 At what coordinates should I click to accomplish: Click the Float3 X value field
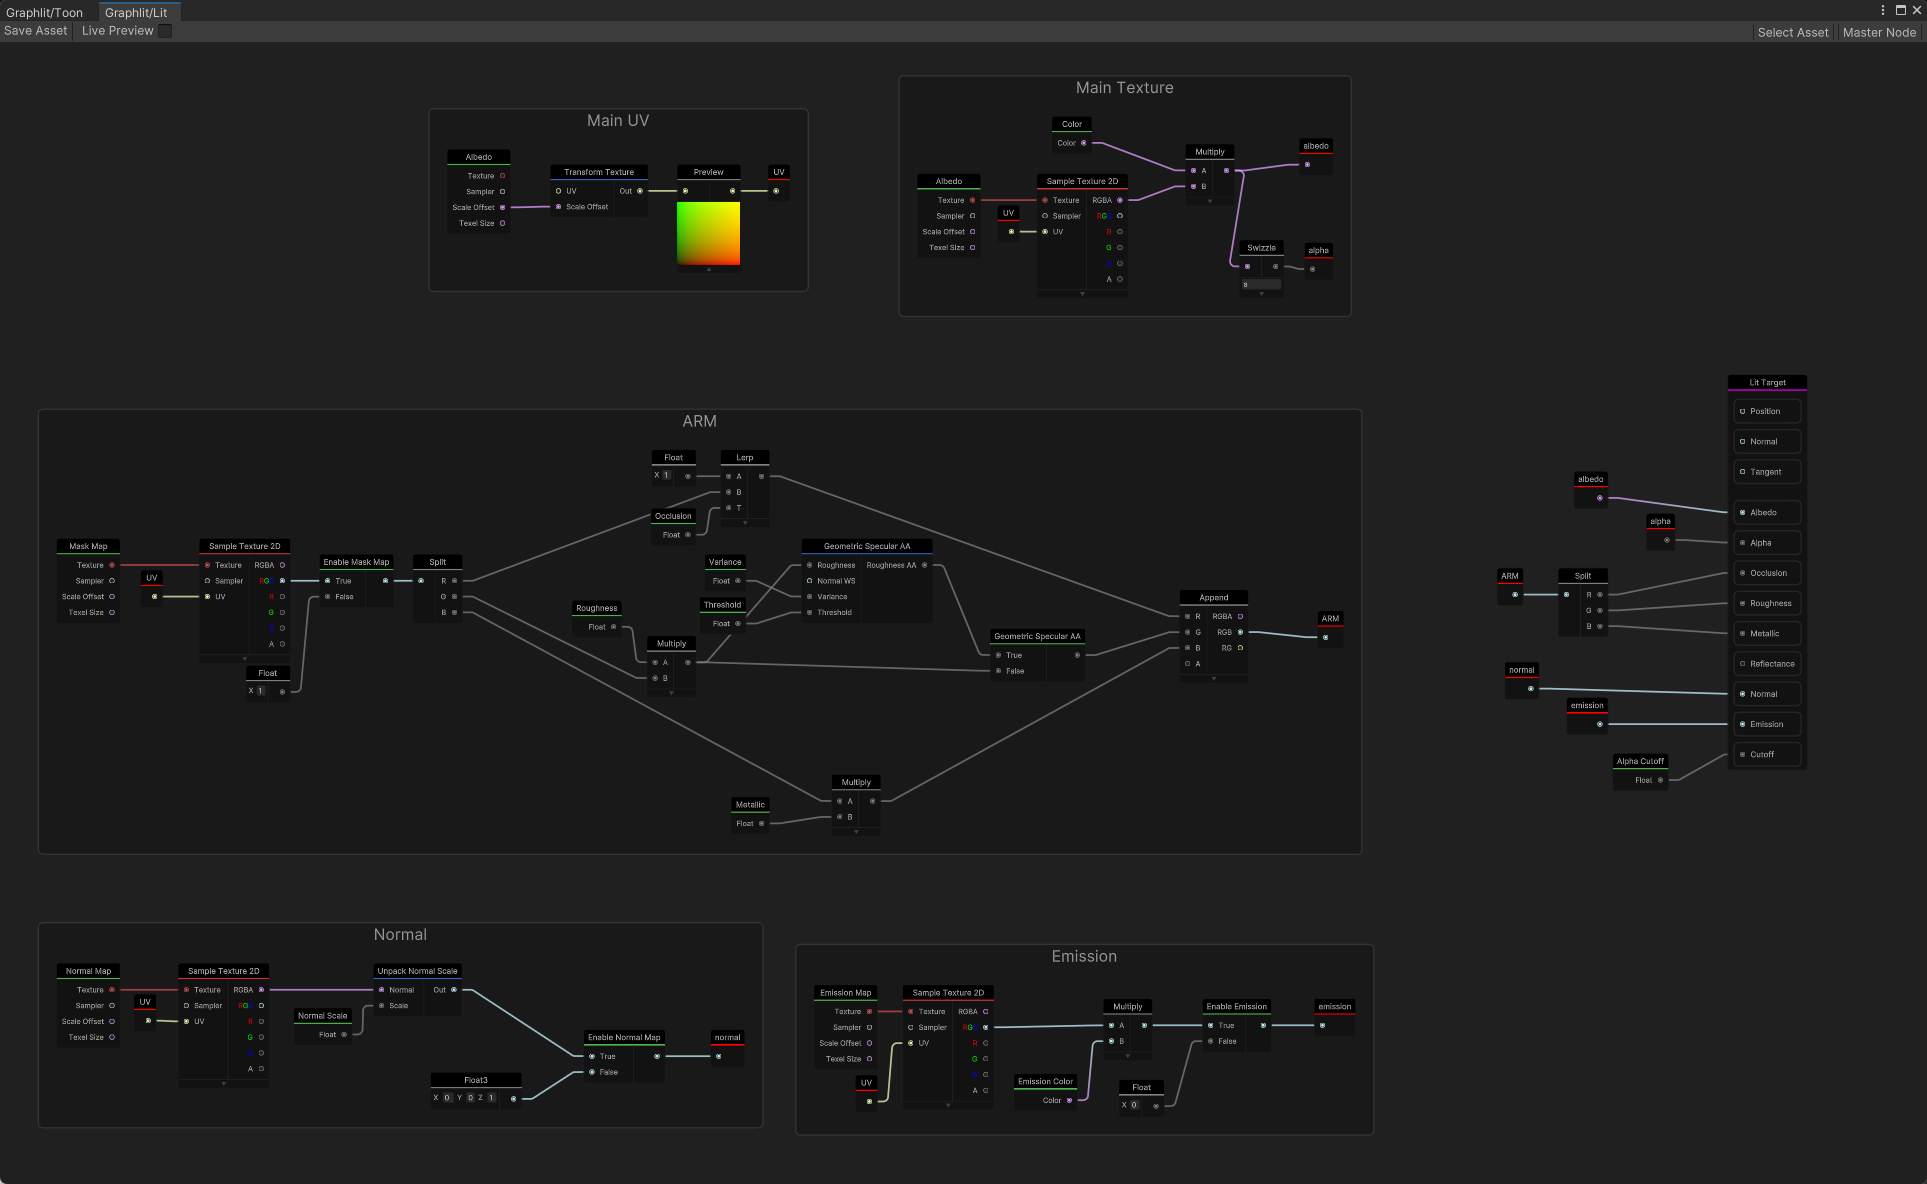pyautogui.click(x=447, y=1098)
